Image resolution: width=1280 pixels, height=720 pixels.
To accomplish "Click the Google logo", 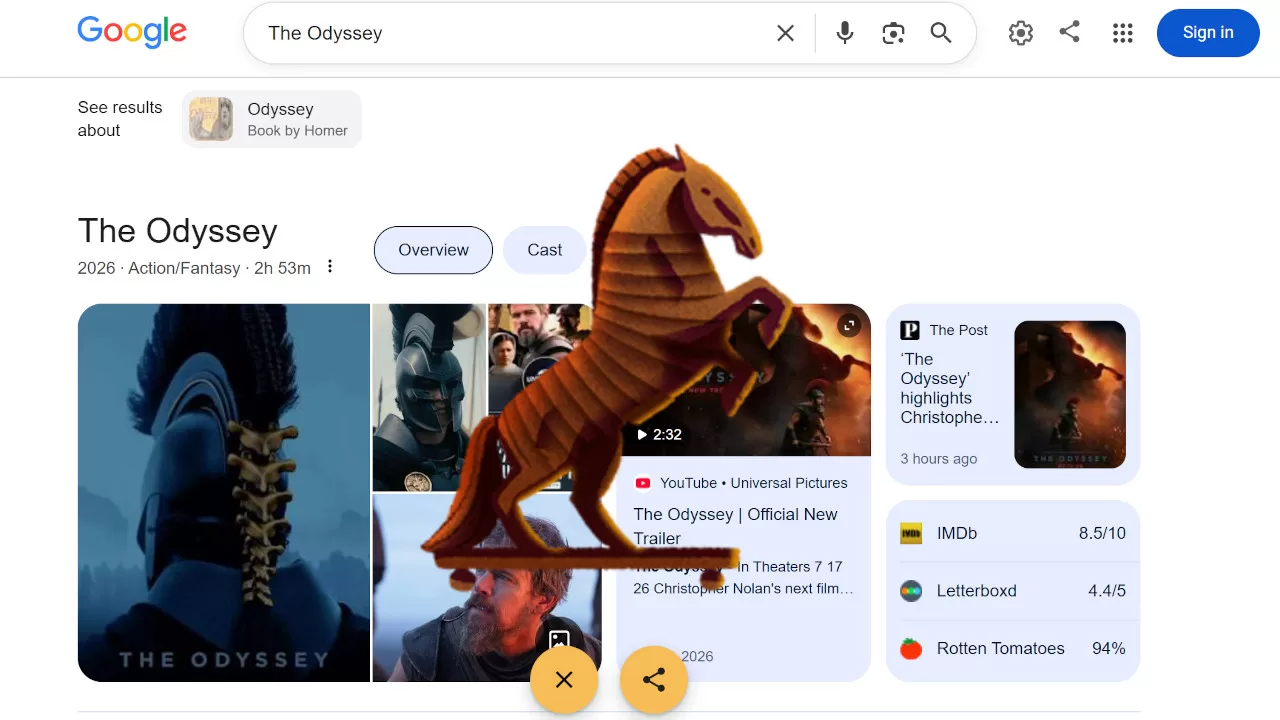I will pos(132,32).
